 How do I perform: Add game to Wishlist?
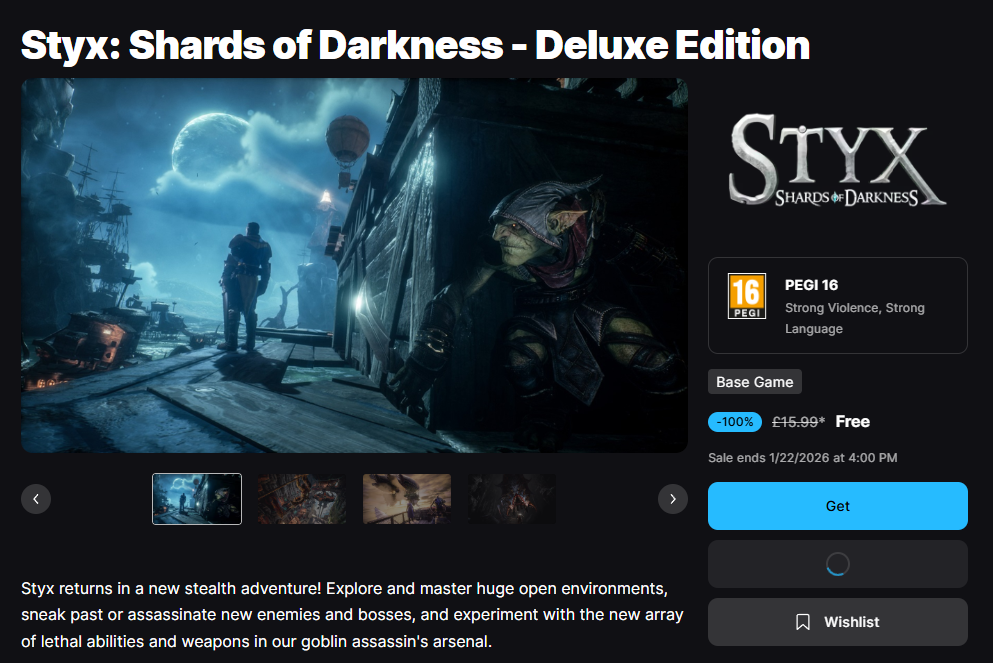point(837,622)
